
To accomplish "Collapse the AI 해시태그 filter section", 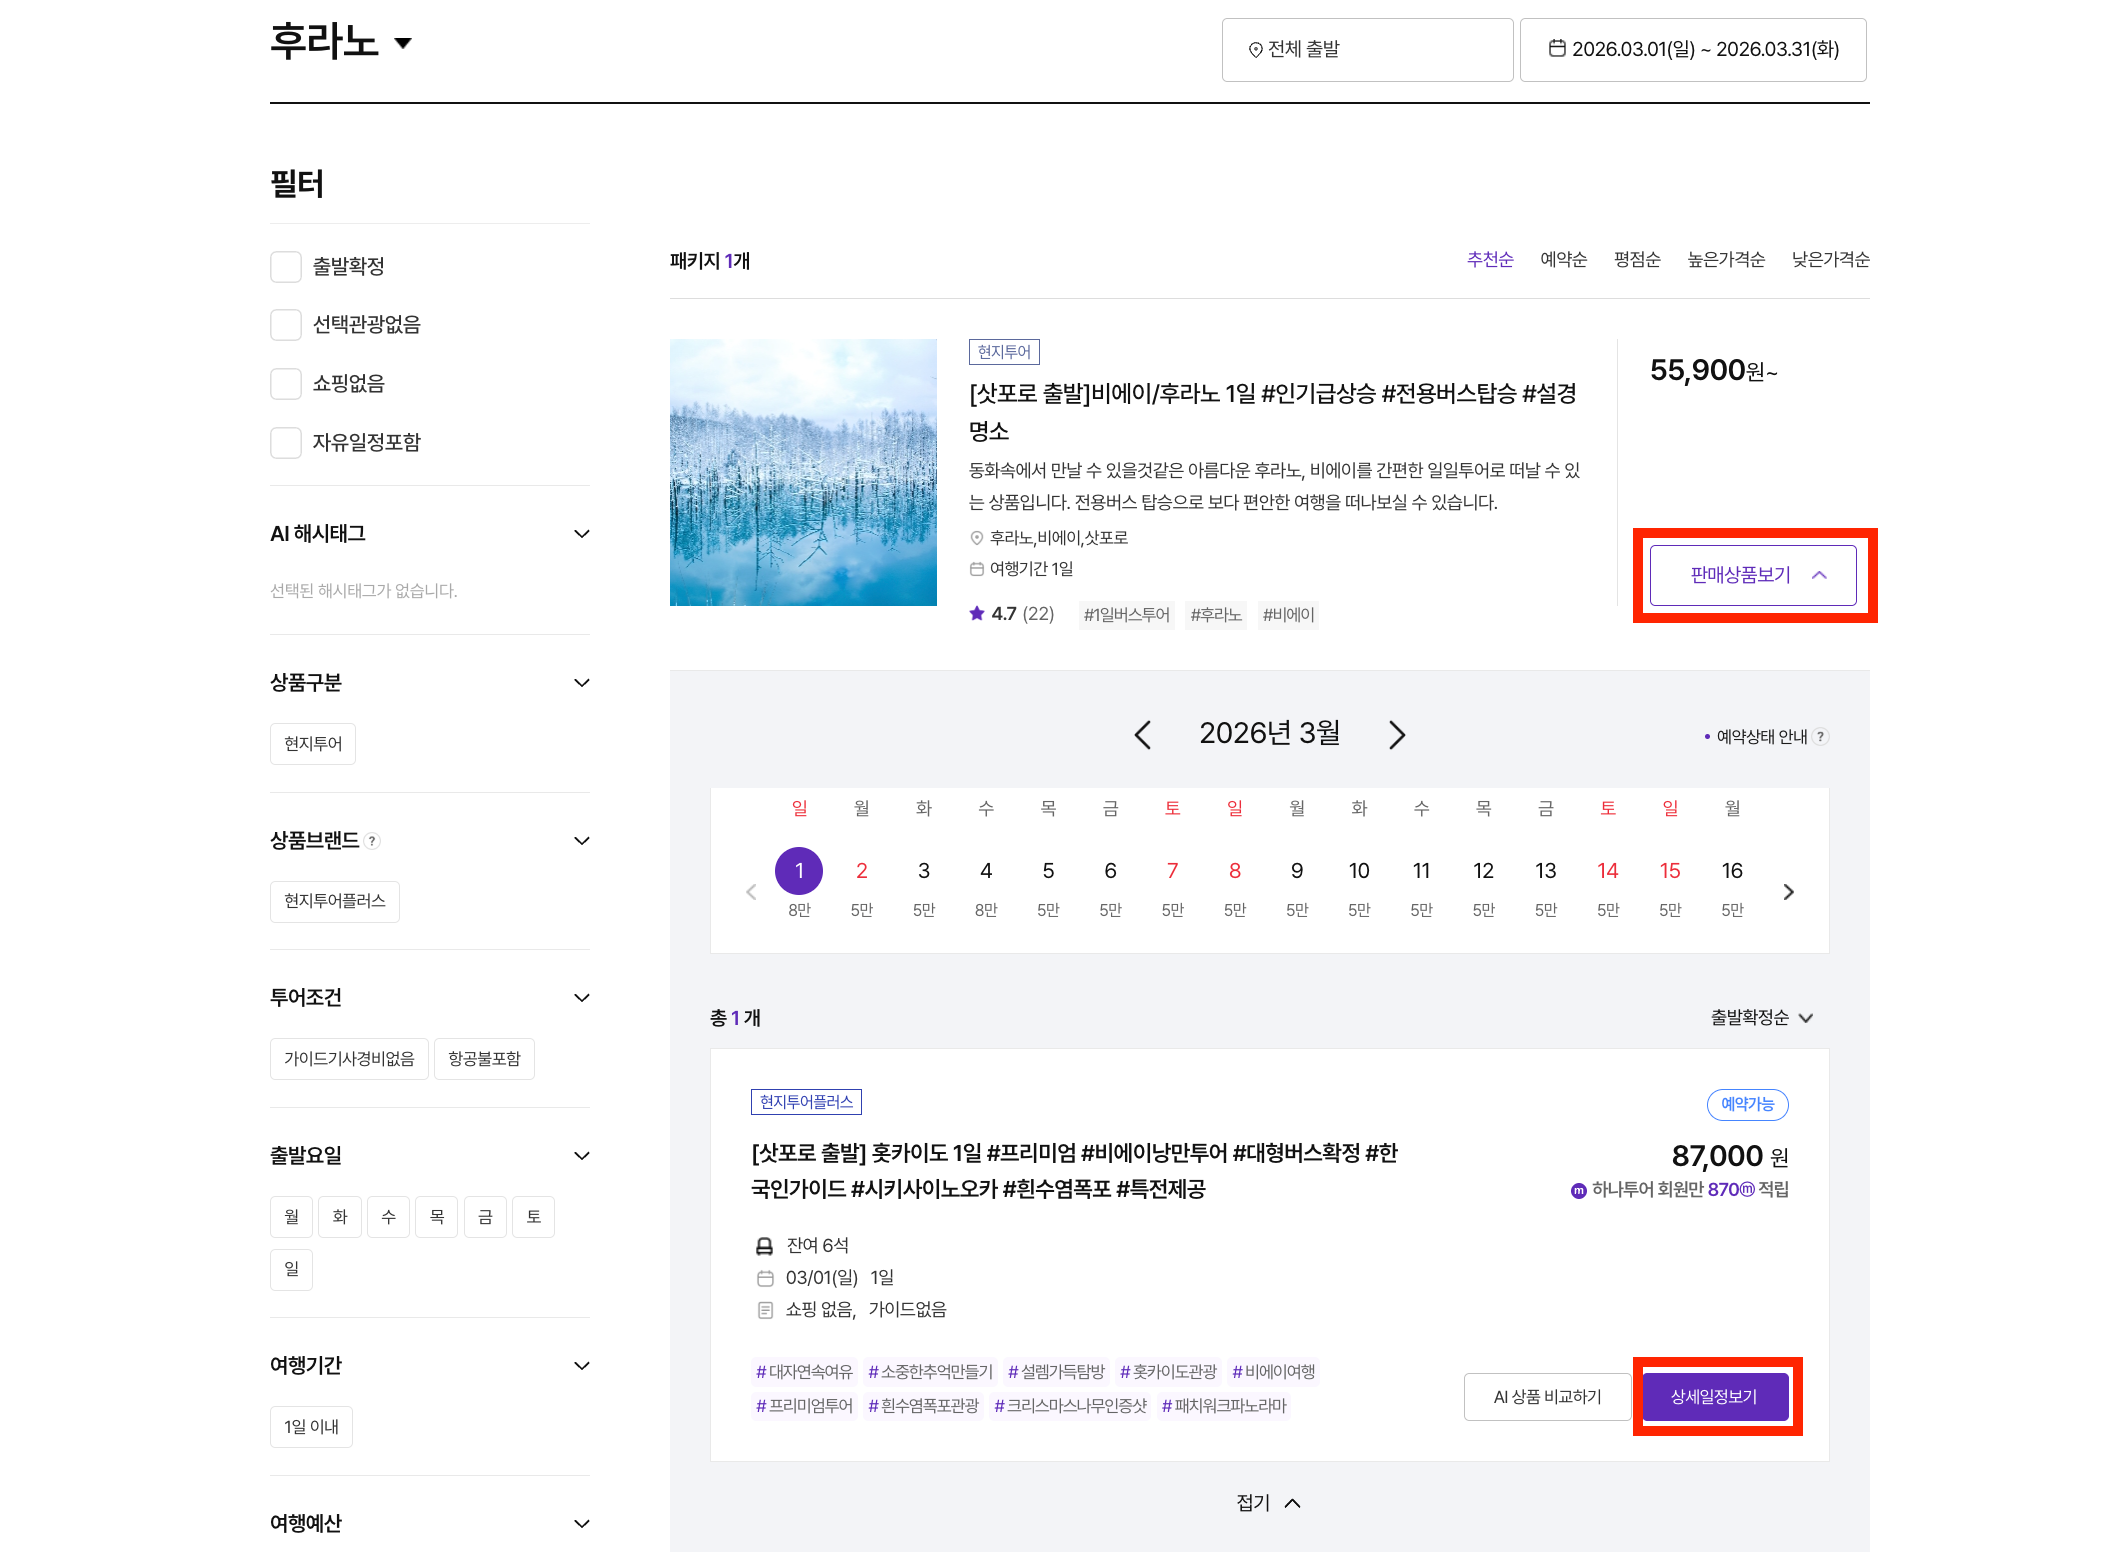I will (x=581, y=534).
